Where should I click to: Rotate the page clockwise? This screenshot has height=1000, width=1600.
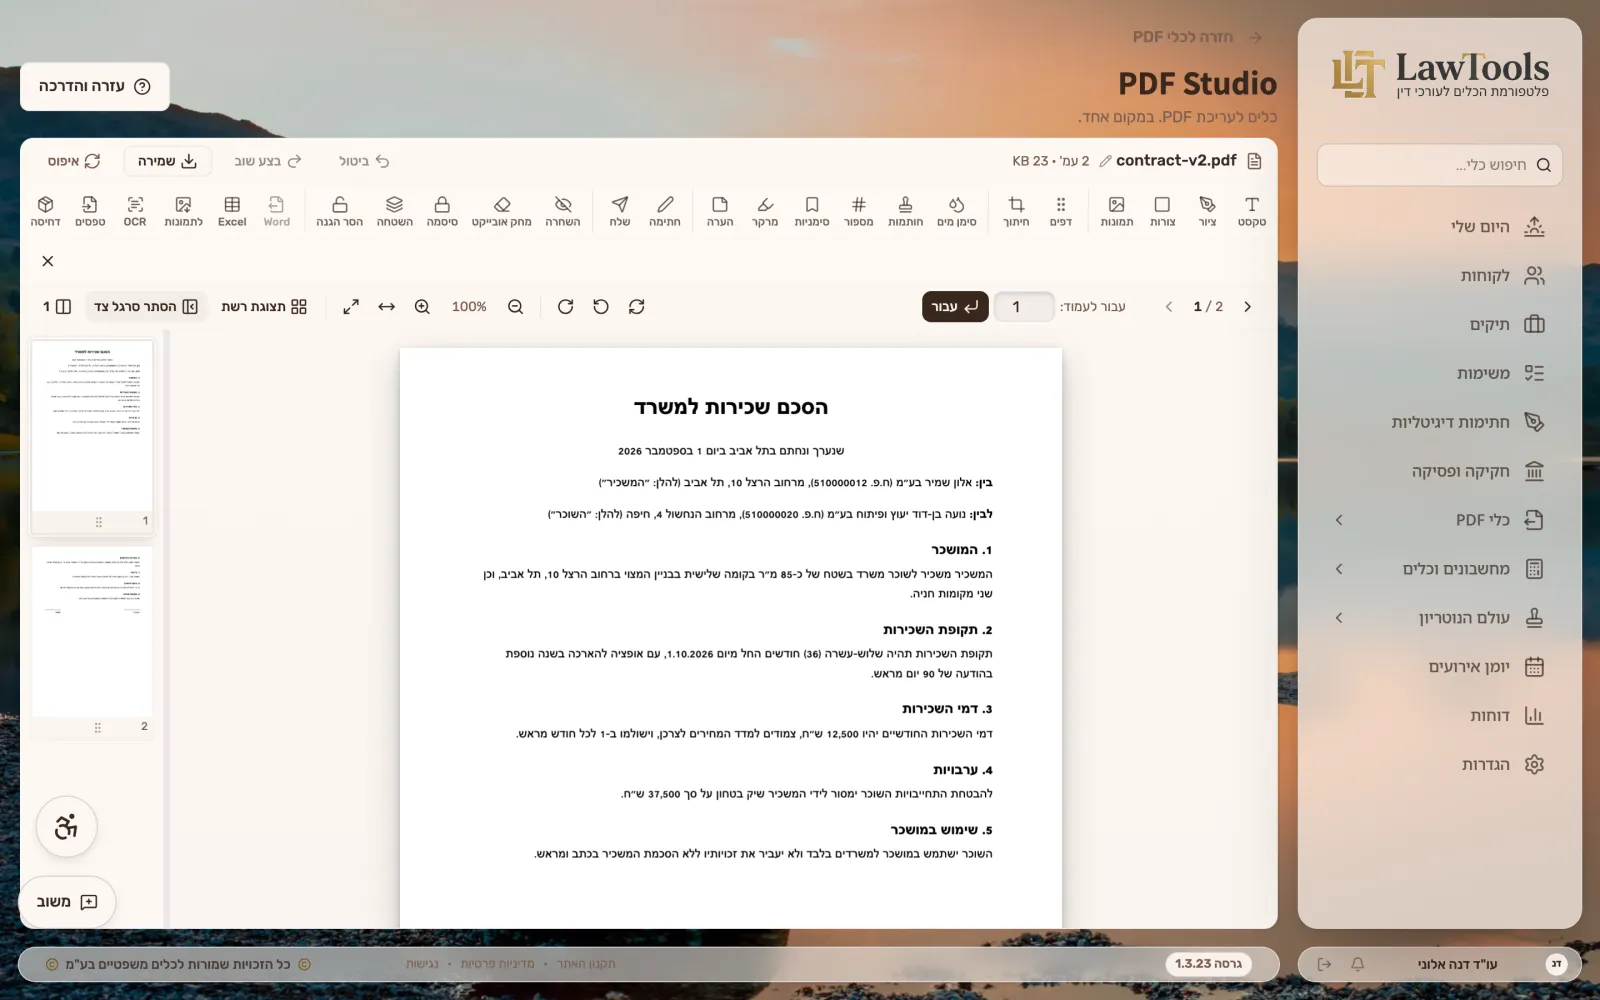(565, 307)
